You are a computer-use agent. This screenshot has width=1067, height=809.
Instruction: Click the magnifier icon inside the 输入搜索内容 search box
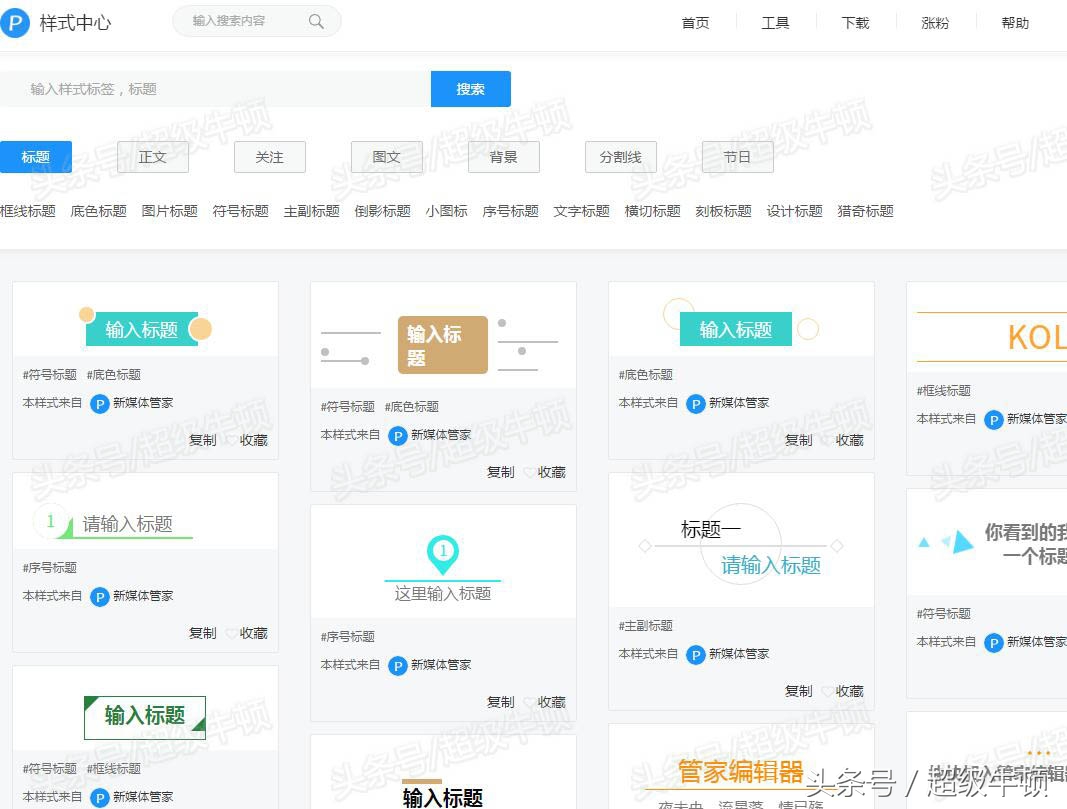(315, 21)
